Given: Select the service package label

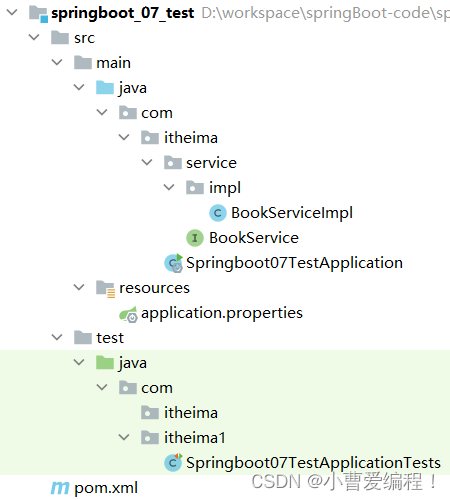Looking at the screenshot, I should click(x=211, y=163).
